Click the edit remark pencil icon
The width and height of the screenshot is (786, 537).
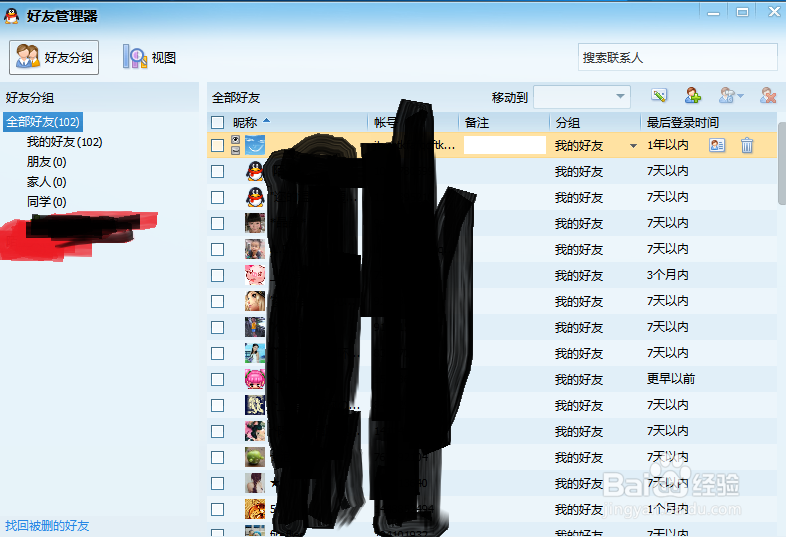click(x=659, y=95)
